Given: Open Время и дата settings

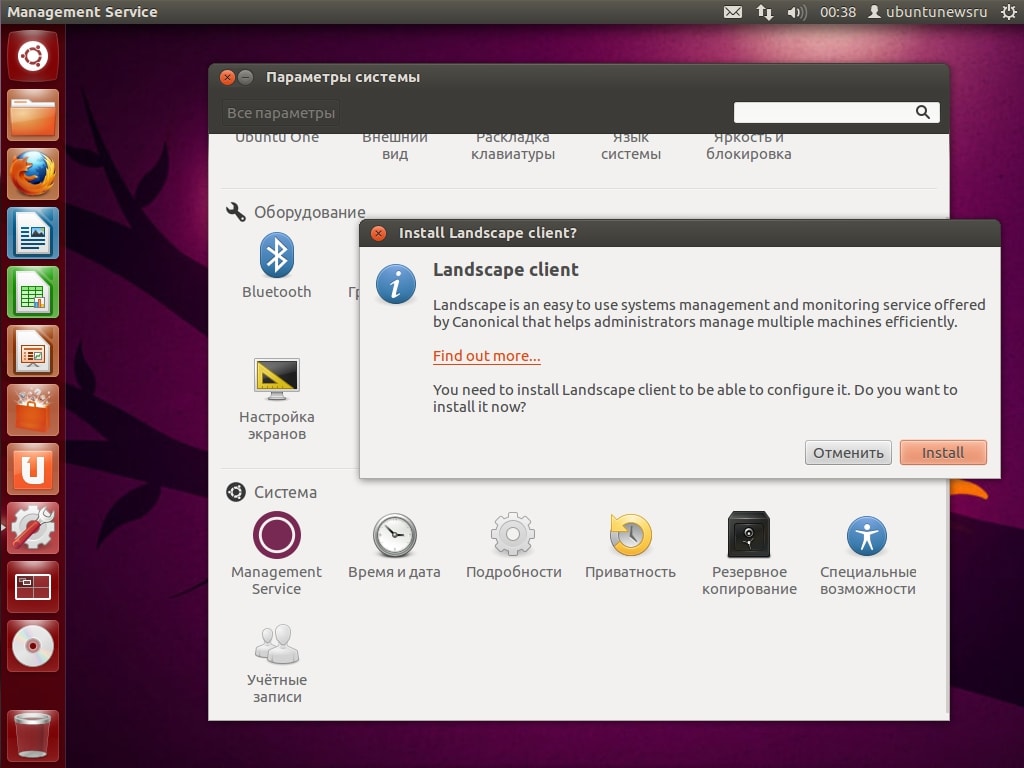Looking at the screenshot, I should [394, 546].
